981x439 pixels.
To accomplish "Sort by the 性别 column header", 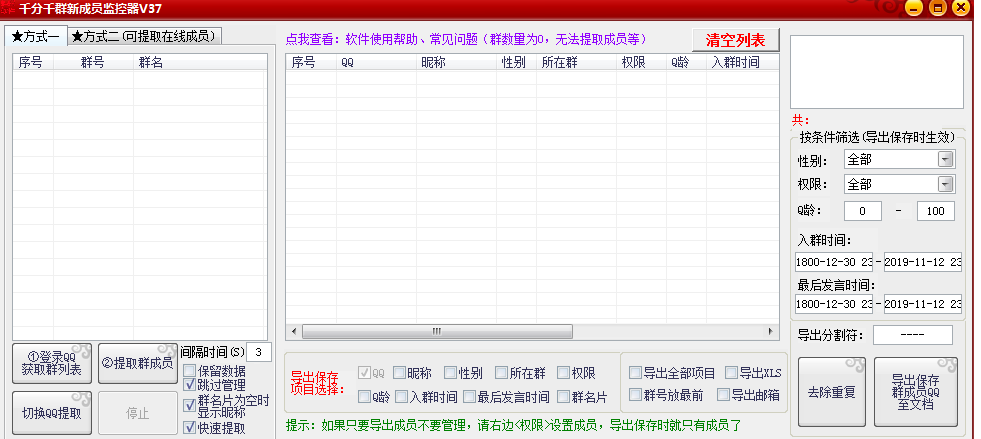I will tap(516, 62).
